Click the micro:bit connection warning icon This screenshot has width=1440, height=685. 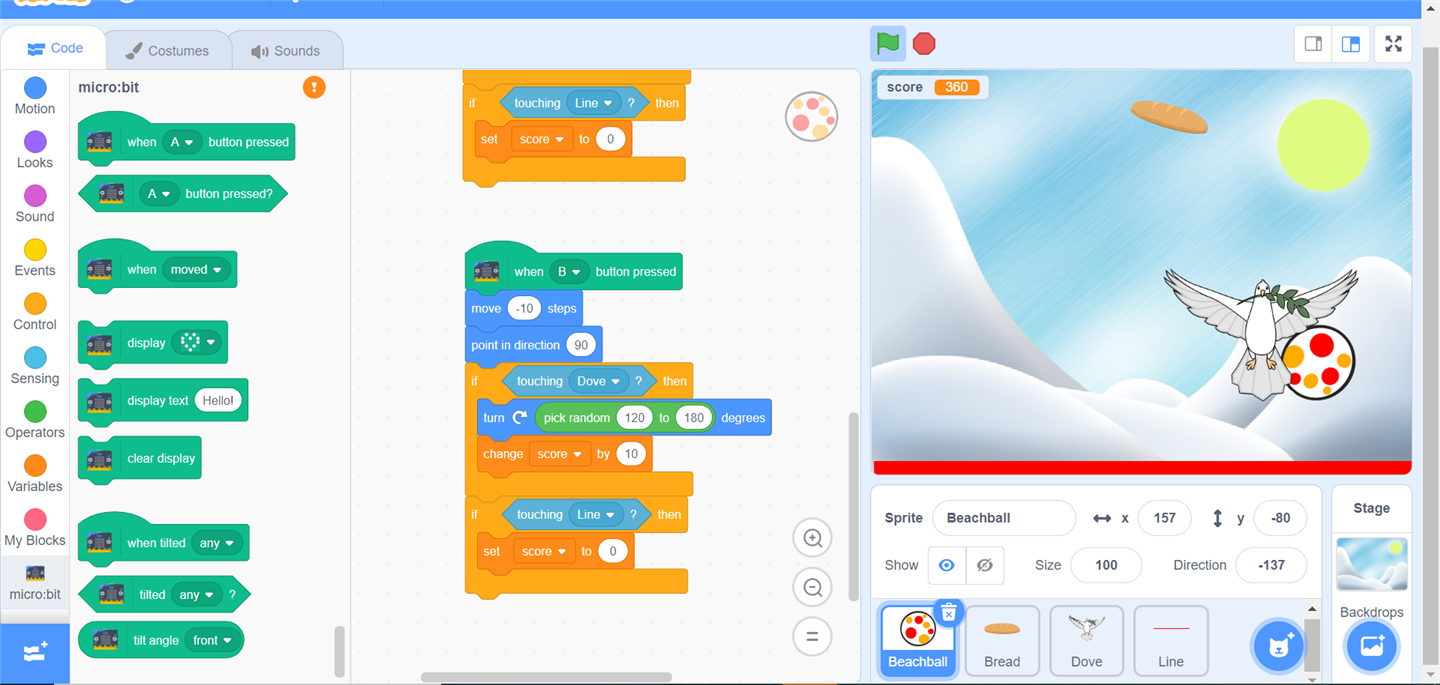314,88
